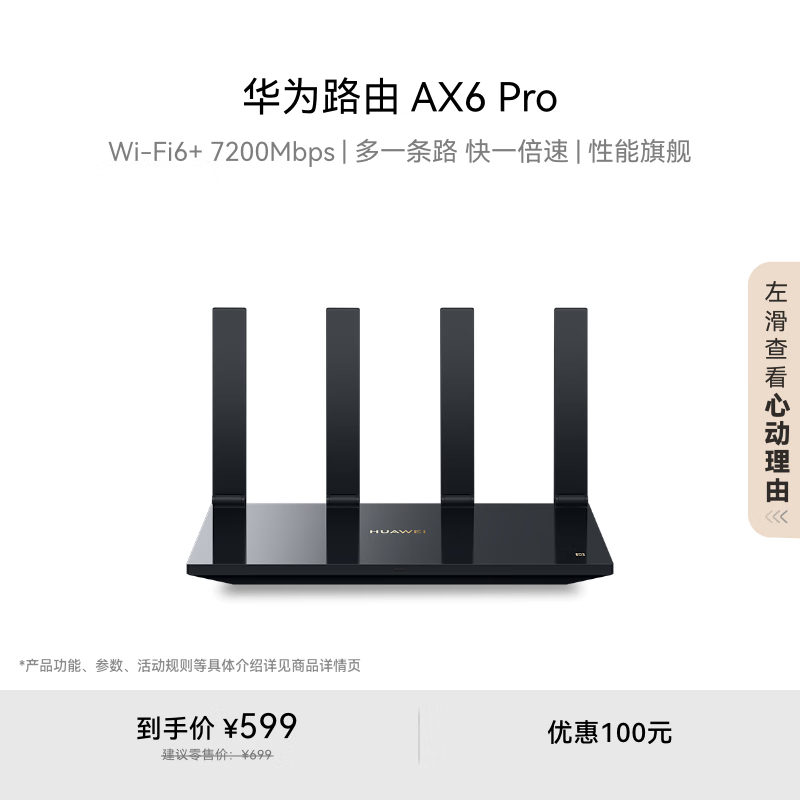Click the product disclaimer footnote text
The height and width of the screenshot is (800, 800).
(190, 666)
